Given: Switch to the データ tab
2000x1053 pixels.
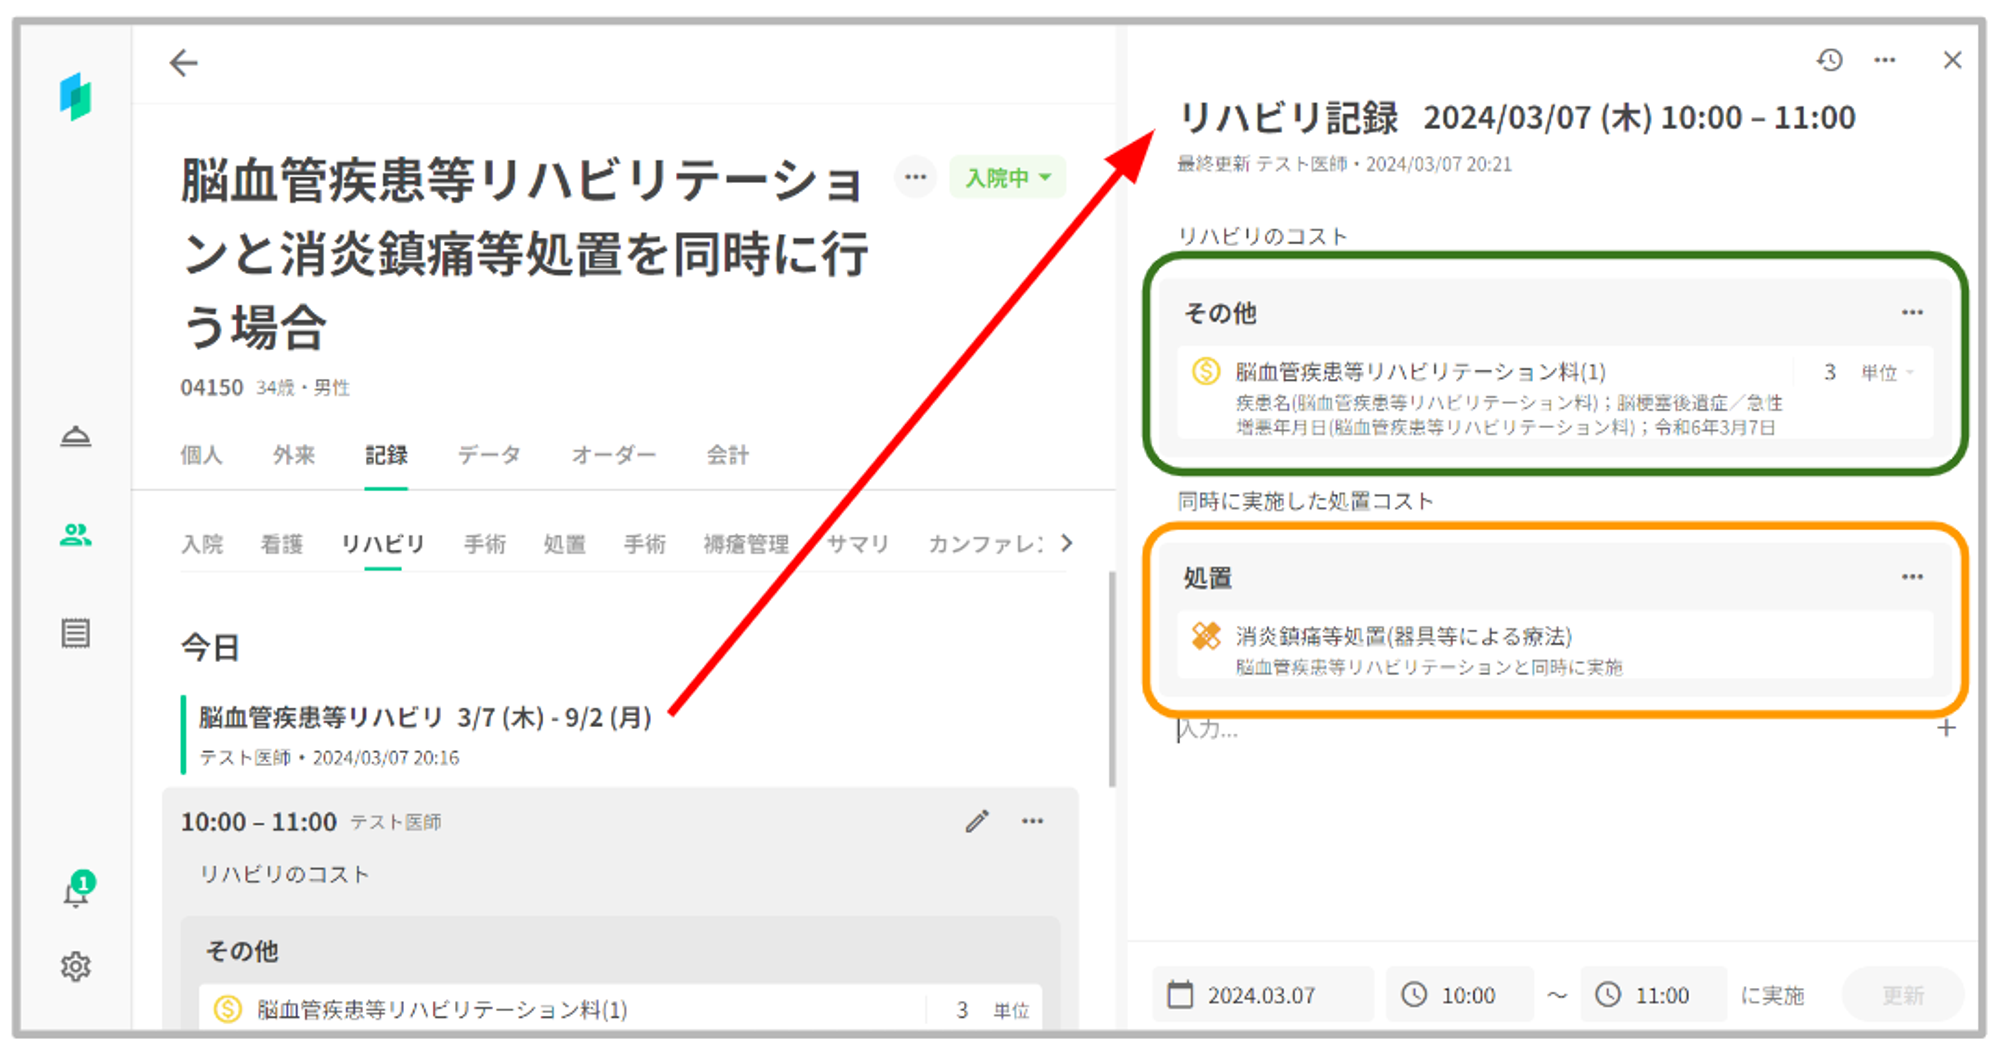Looking at the screenshot, I should click(489, 455).
